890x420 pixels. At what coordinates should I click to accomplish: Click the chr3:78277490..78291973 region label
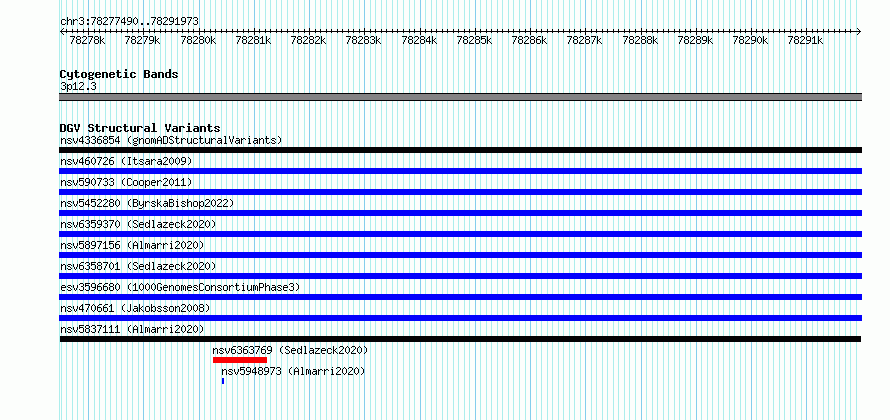pyautogui.click(x=129, y=21)
